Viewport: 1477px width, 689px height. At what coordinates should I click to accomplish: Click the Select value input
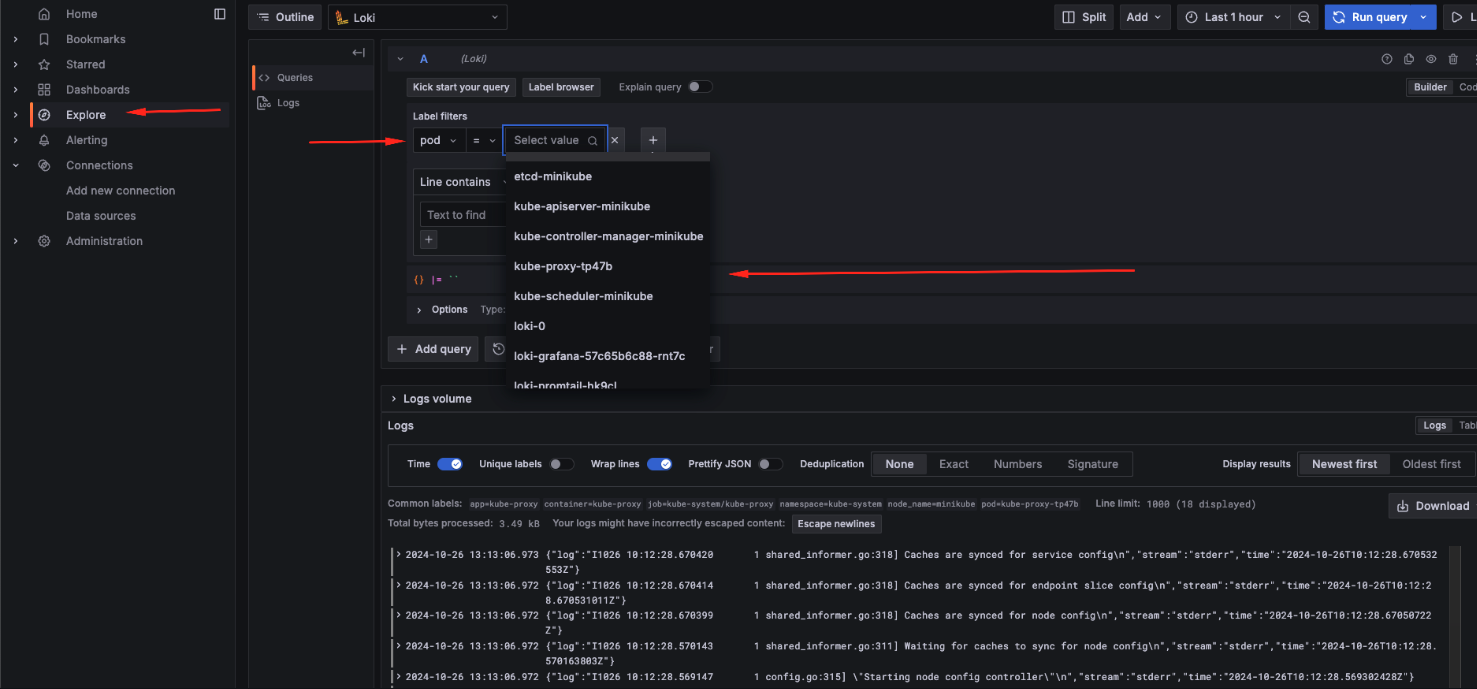[x=555, y=141]
